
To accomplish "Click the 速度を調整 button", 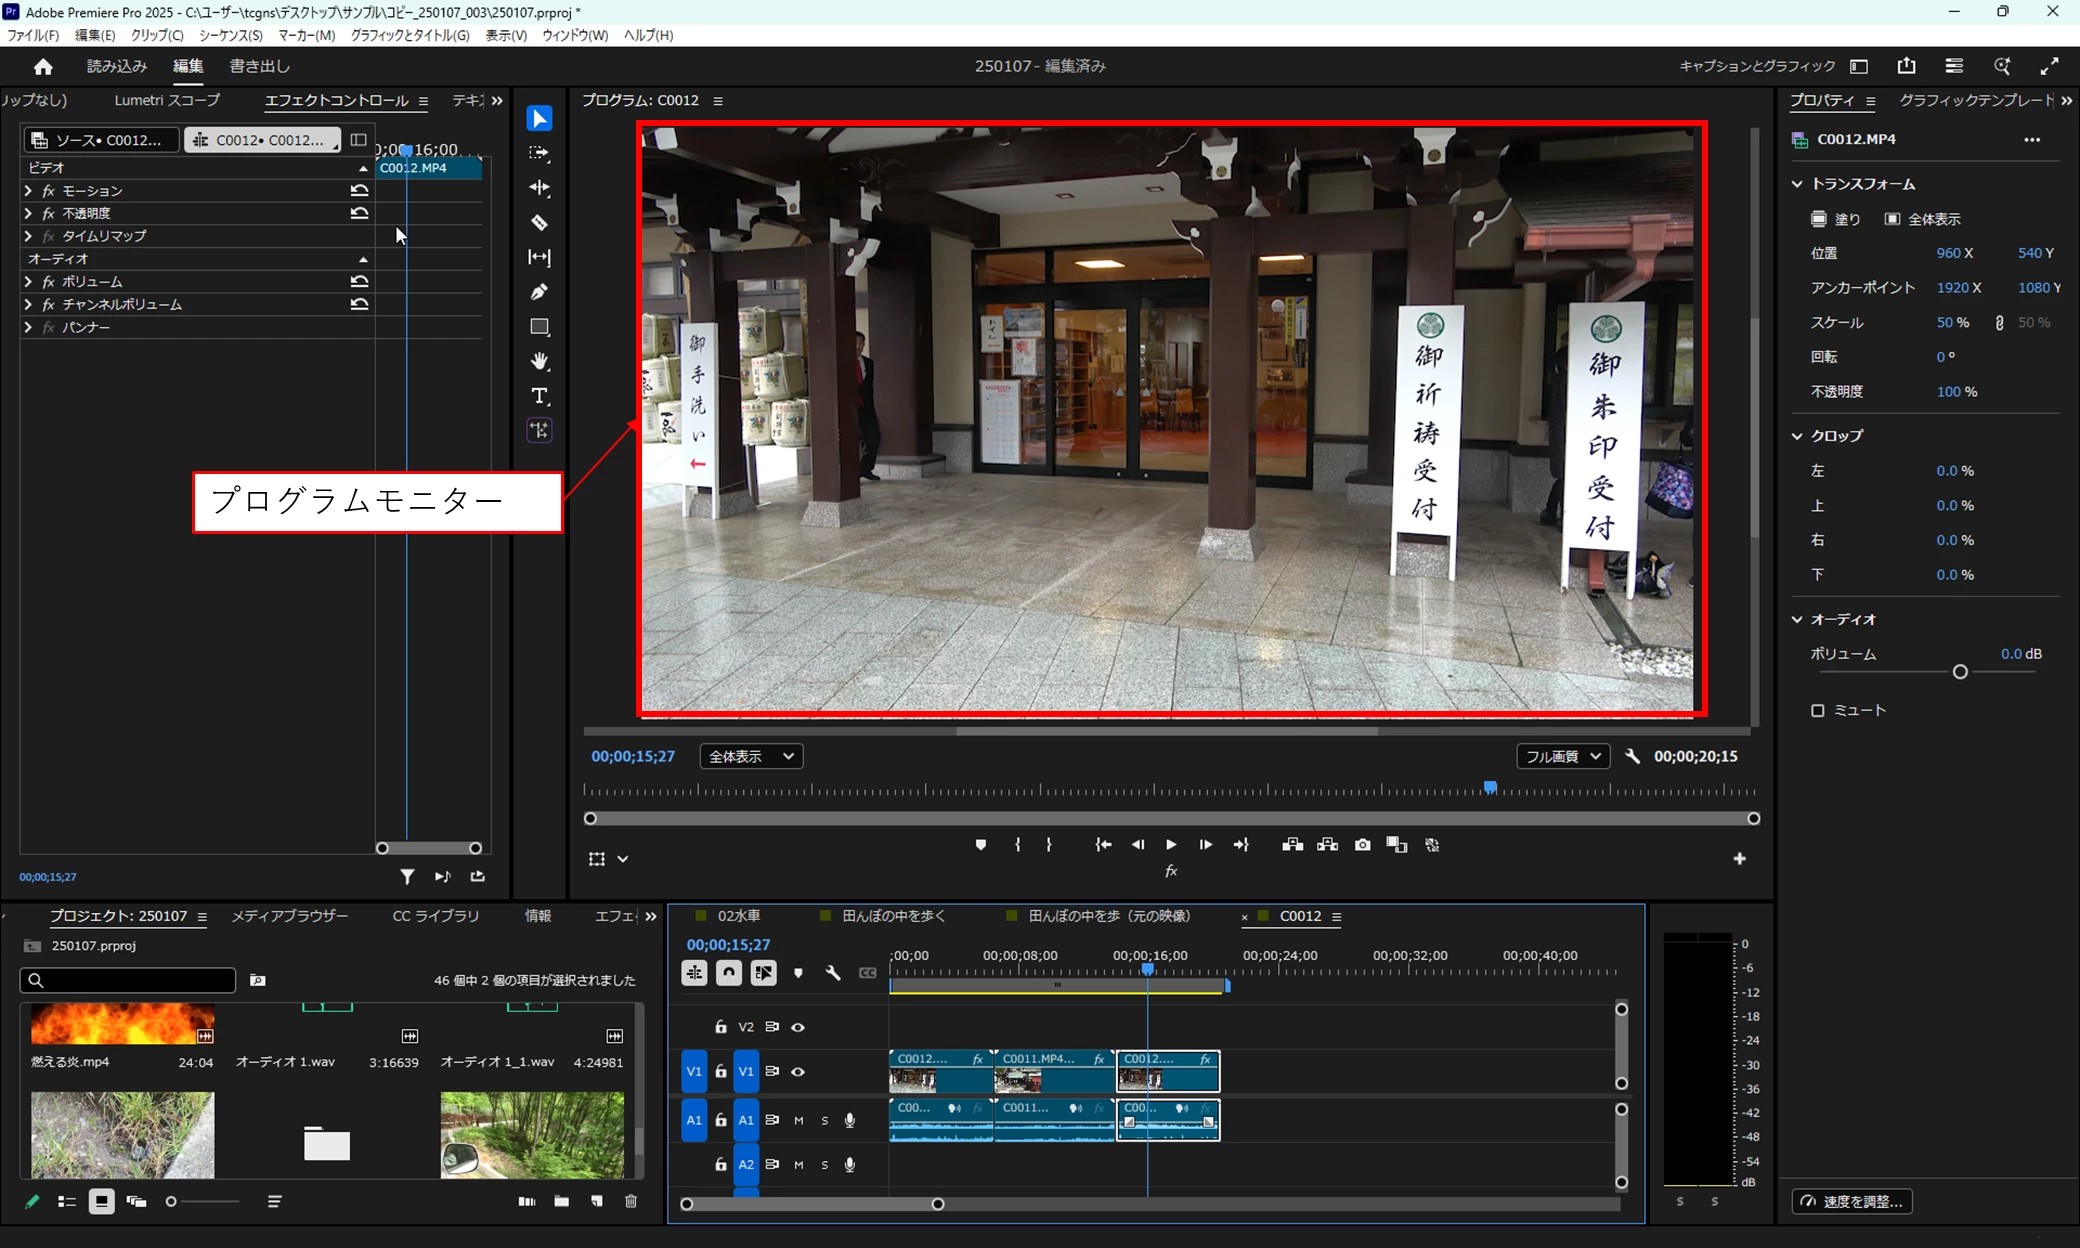I will pyautogui.click(x=1853, y=1201).
